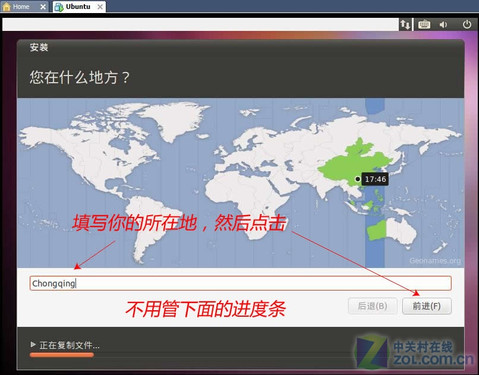Click the orange file copy progress bar
The image size is (479, 375).
(62, 355)
